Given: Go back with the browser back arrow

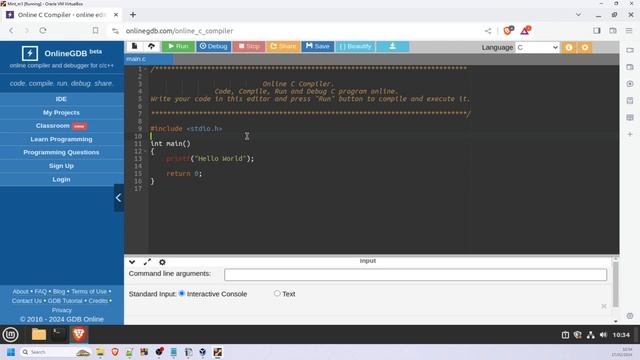Looking at the screenshot, I should point(11,31).
